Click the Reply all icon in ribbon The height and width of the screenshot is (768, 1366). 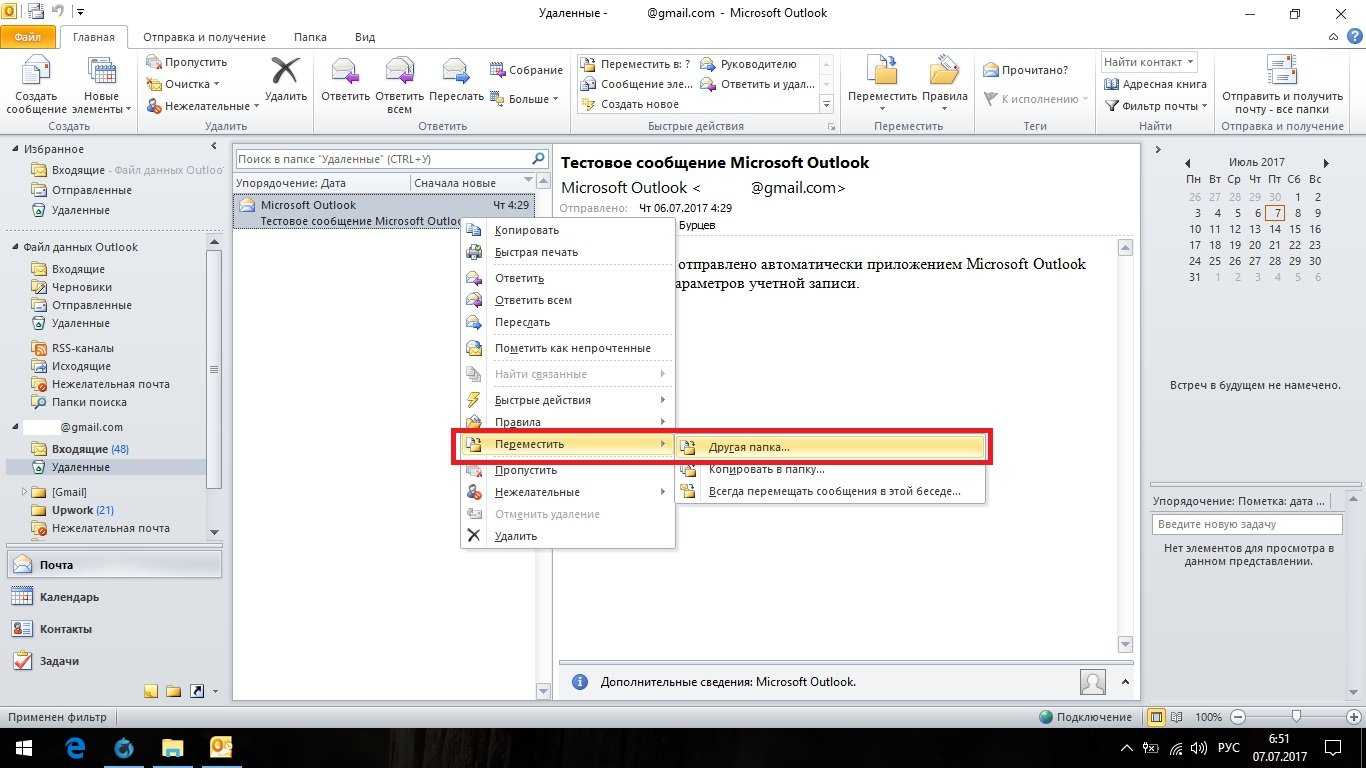[x=399, y=71]
